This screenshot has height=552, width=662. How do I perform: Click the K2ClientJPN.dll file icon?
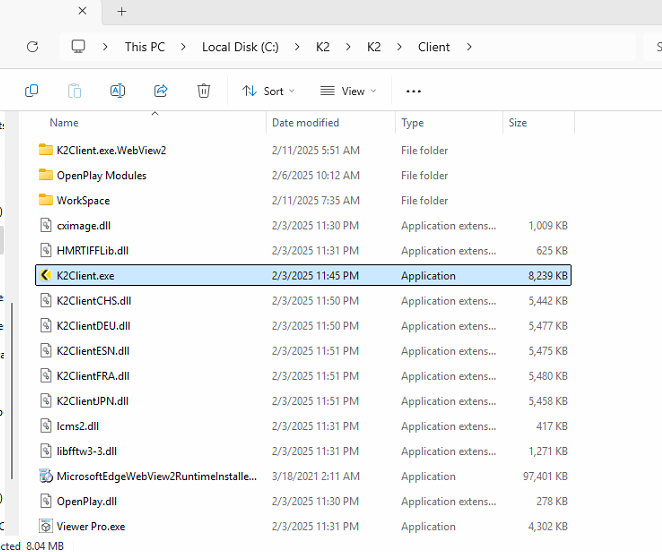coord(46,401)
